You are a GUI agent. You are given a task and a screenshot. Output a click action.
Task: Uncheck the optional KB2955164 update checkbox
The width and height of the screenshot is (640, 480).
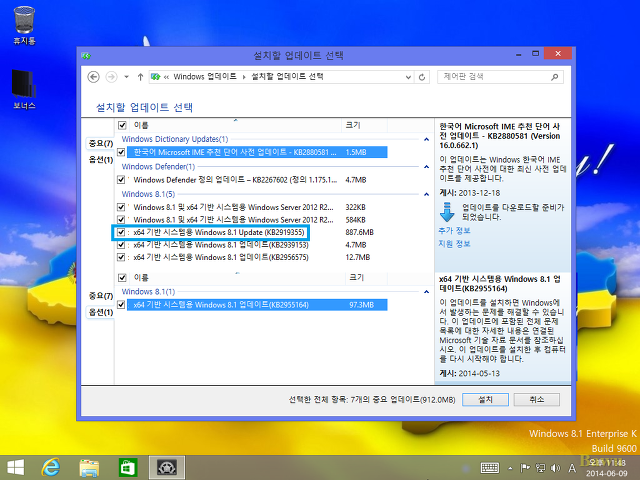(121, 305)
